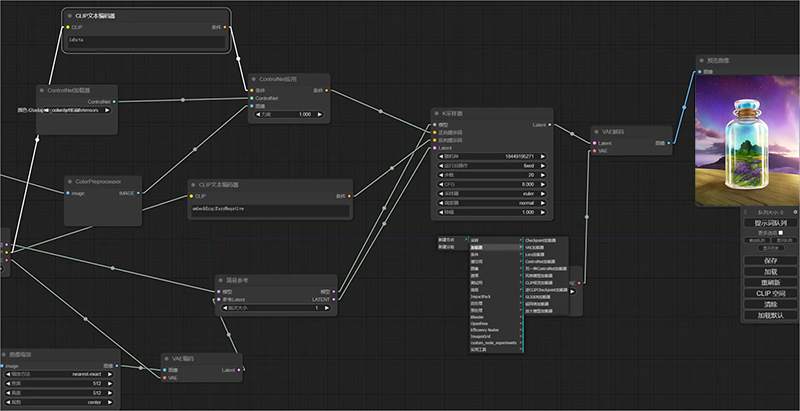Click the 加载默认 button
Image resolution: width=800 pixels, height=411 pixels.
coord(770,316)
